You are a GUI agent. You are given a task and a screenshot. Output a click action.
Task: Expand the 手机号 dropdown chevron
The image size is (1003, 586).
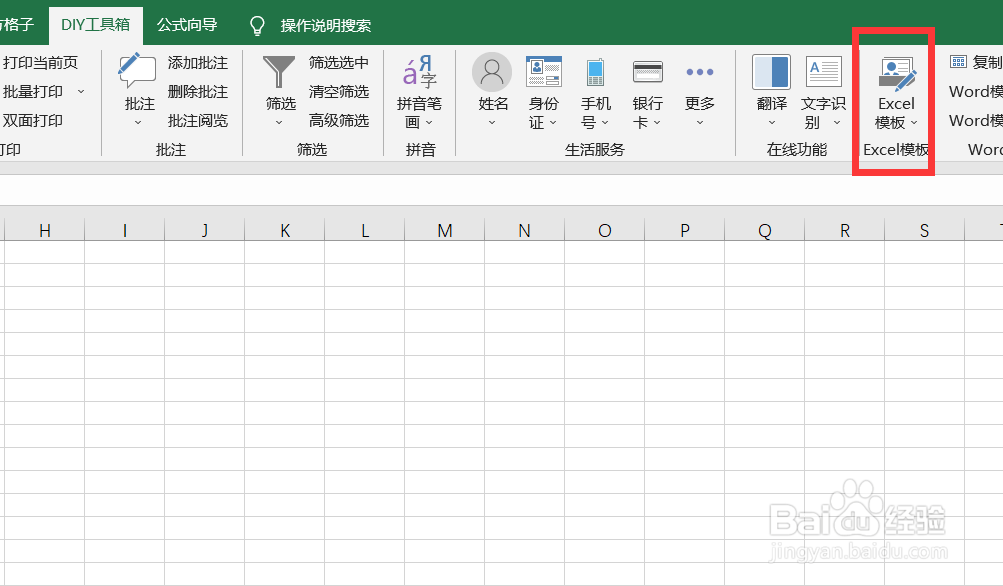point(605,122)
